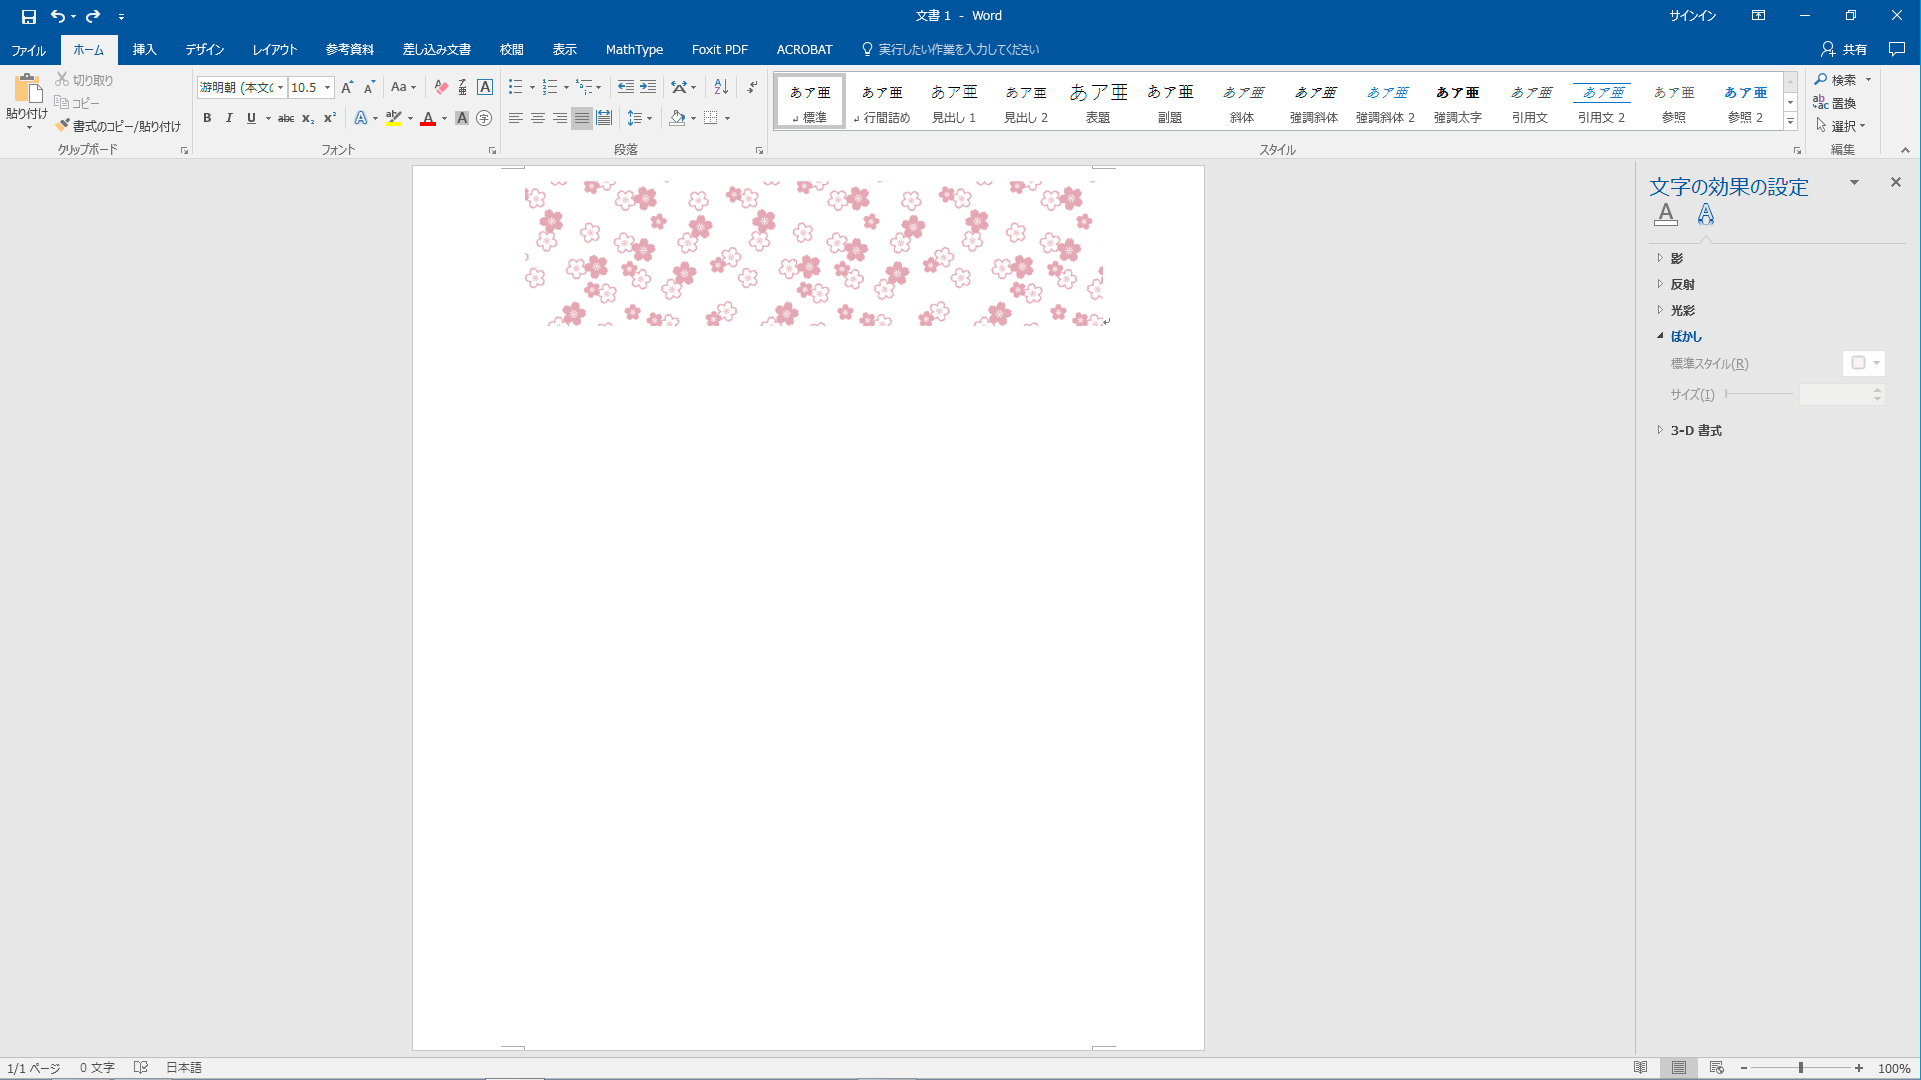Align text right
This screenshot has height=1080, width=1921.
tap(560, 118)
